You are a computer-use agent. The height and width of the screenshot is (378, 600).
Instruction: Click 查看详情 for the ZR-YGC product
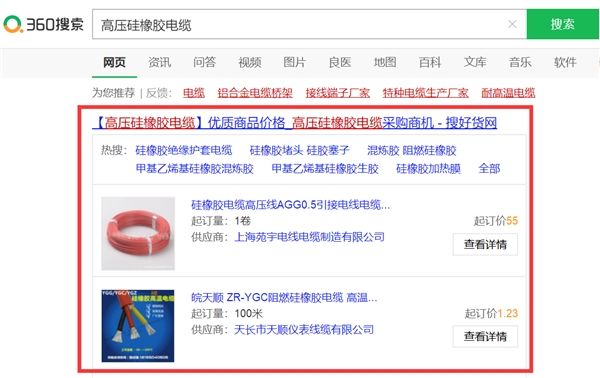point(485,336)
